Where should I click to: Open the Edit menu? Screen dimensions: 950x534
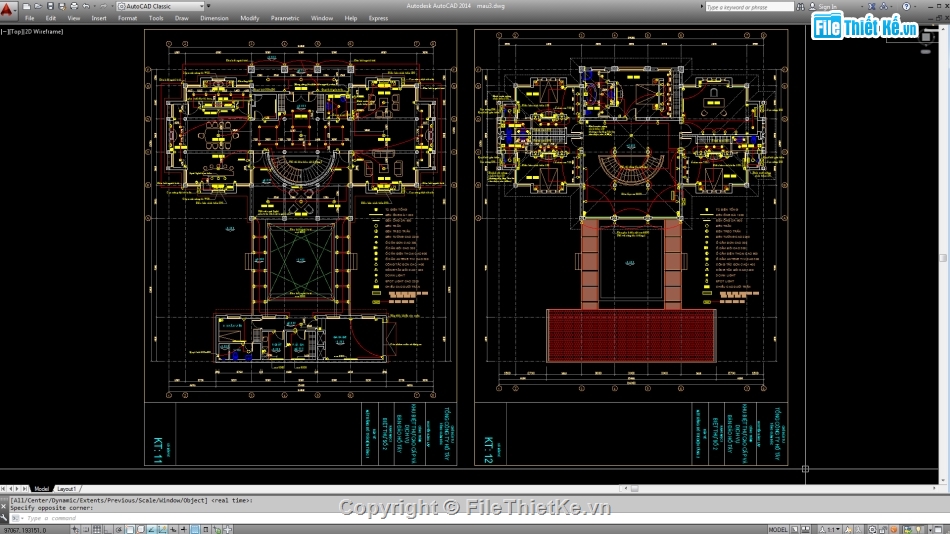tap(51, 18)
